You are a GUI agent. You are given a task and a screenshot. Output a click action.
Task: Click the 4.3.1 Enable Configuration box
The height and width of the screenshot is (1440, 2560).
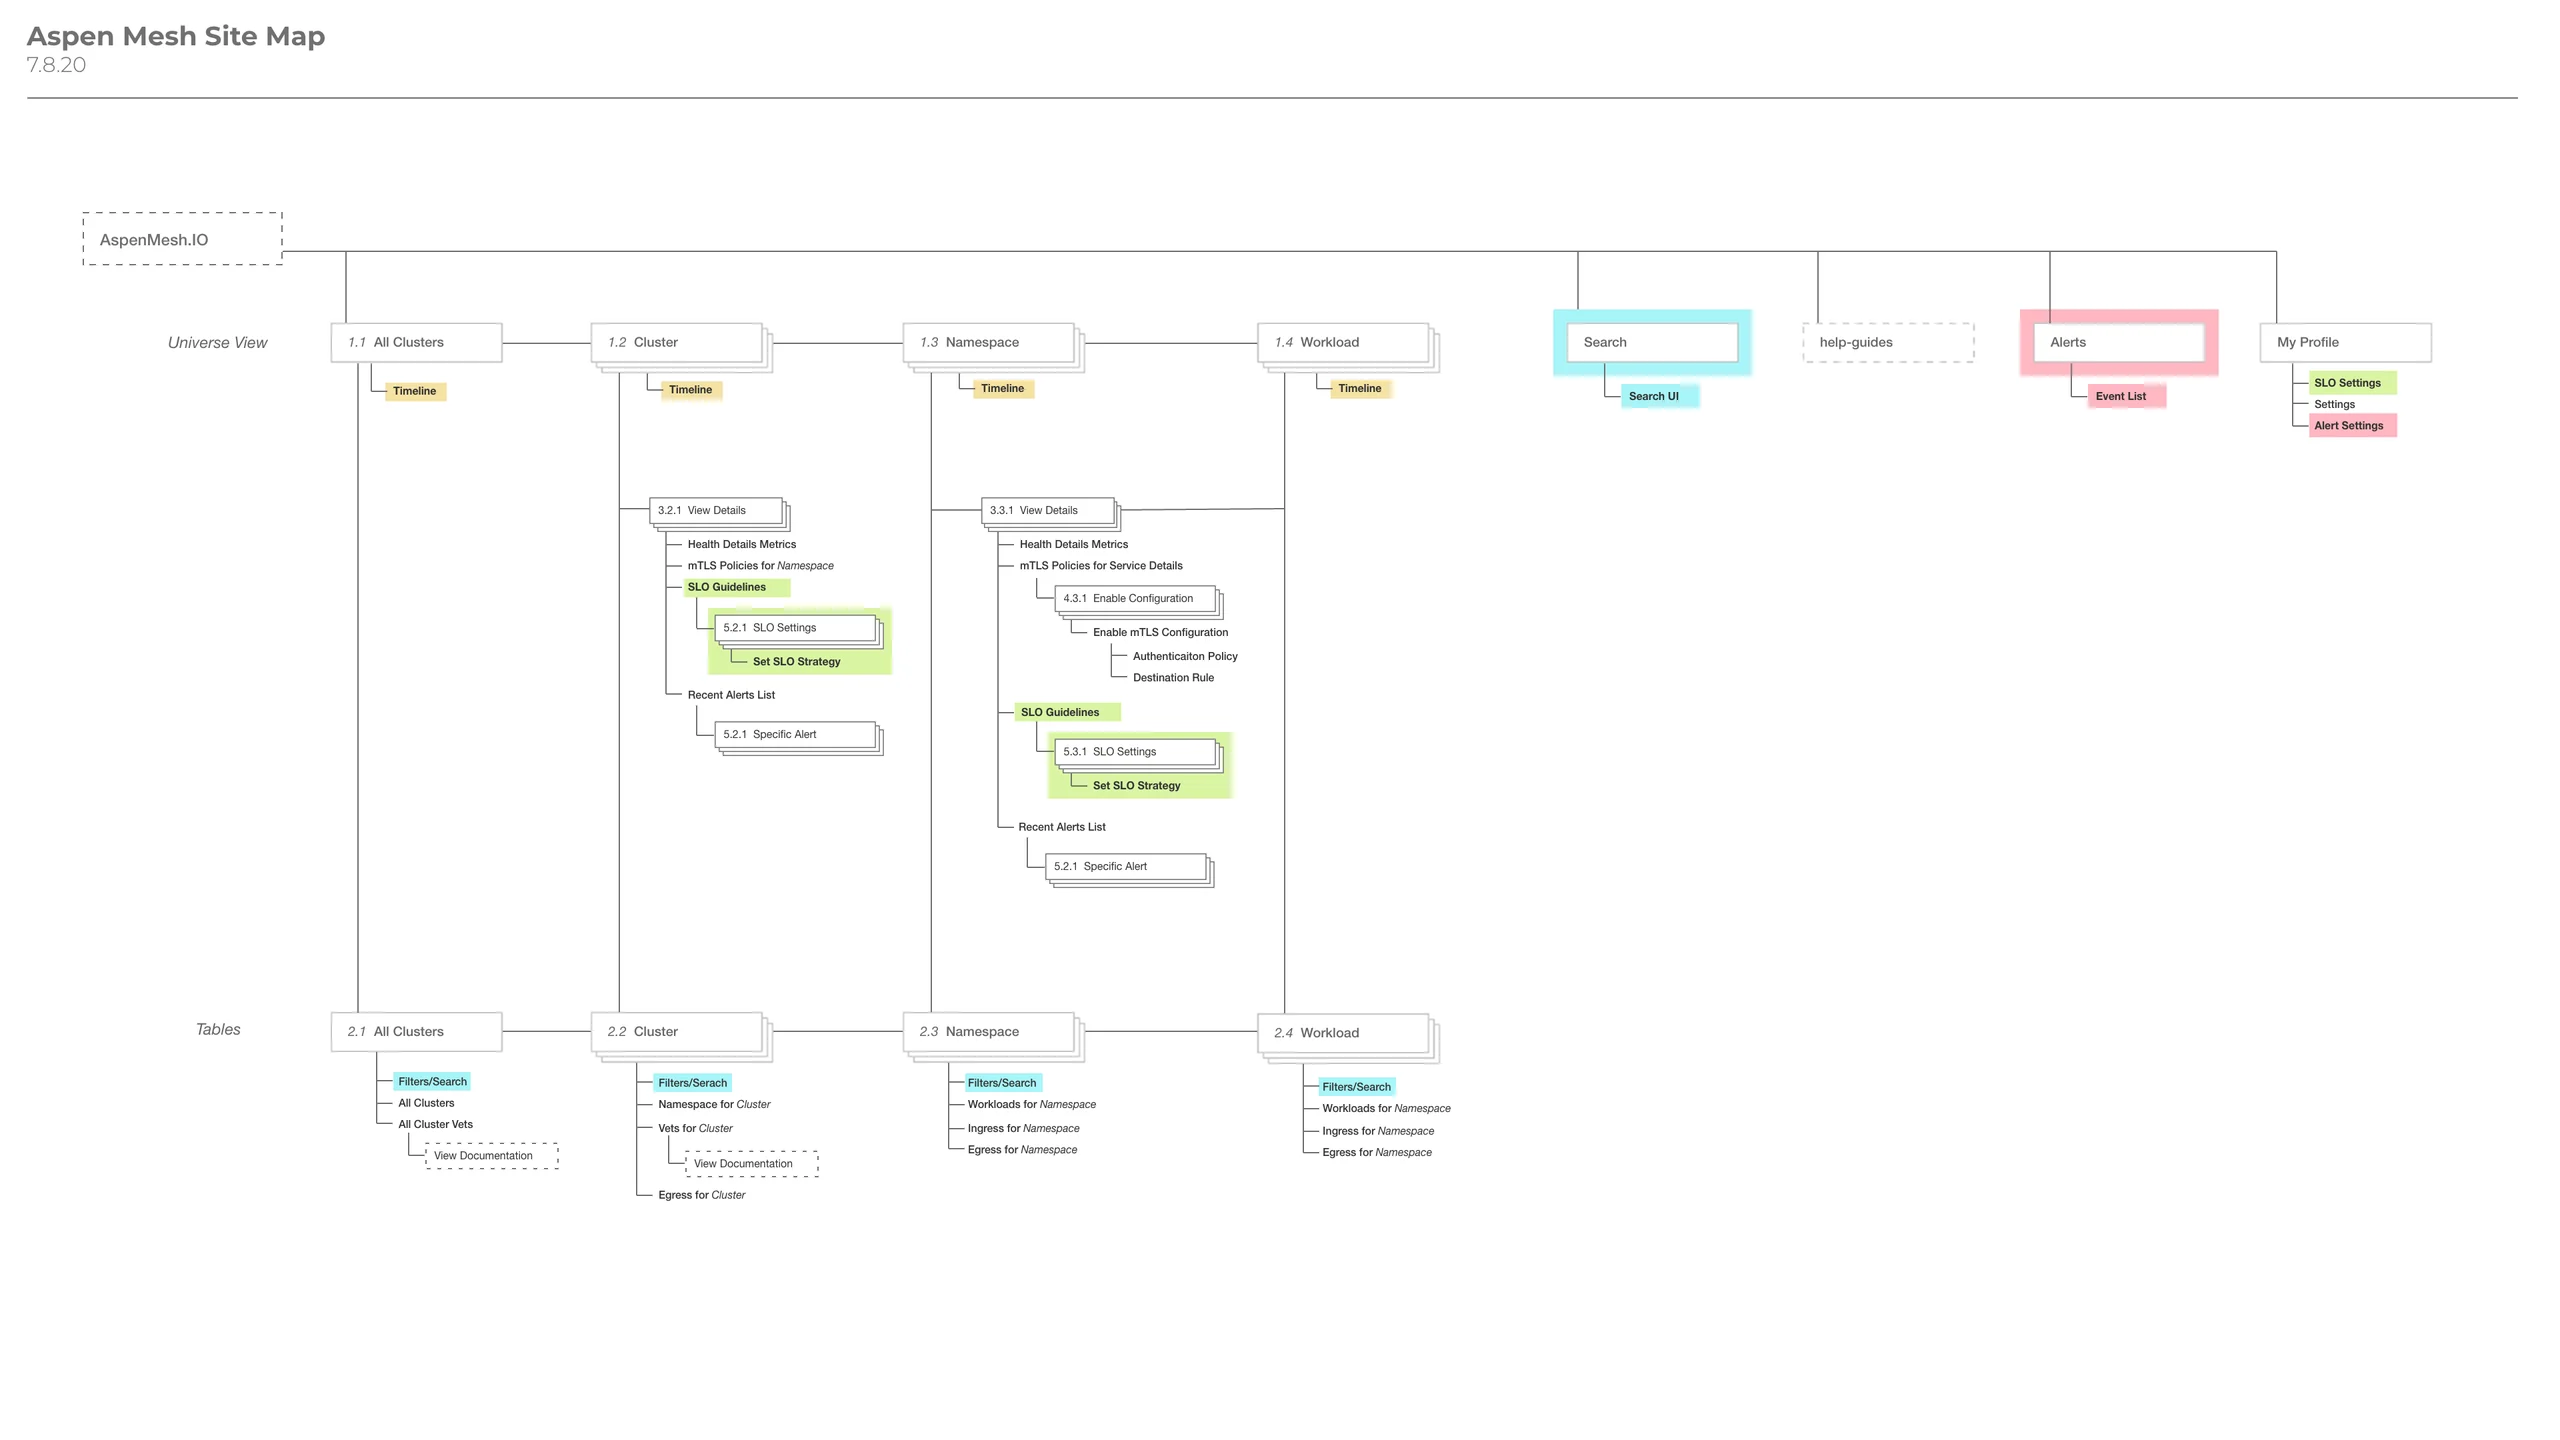(x=1136, y=599)
